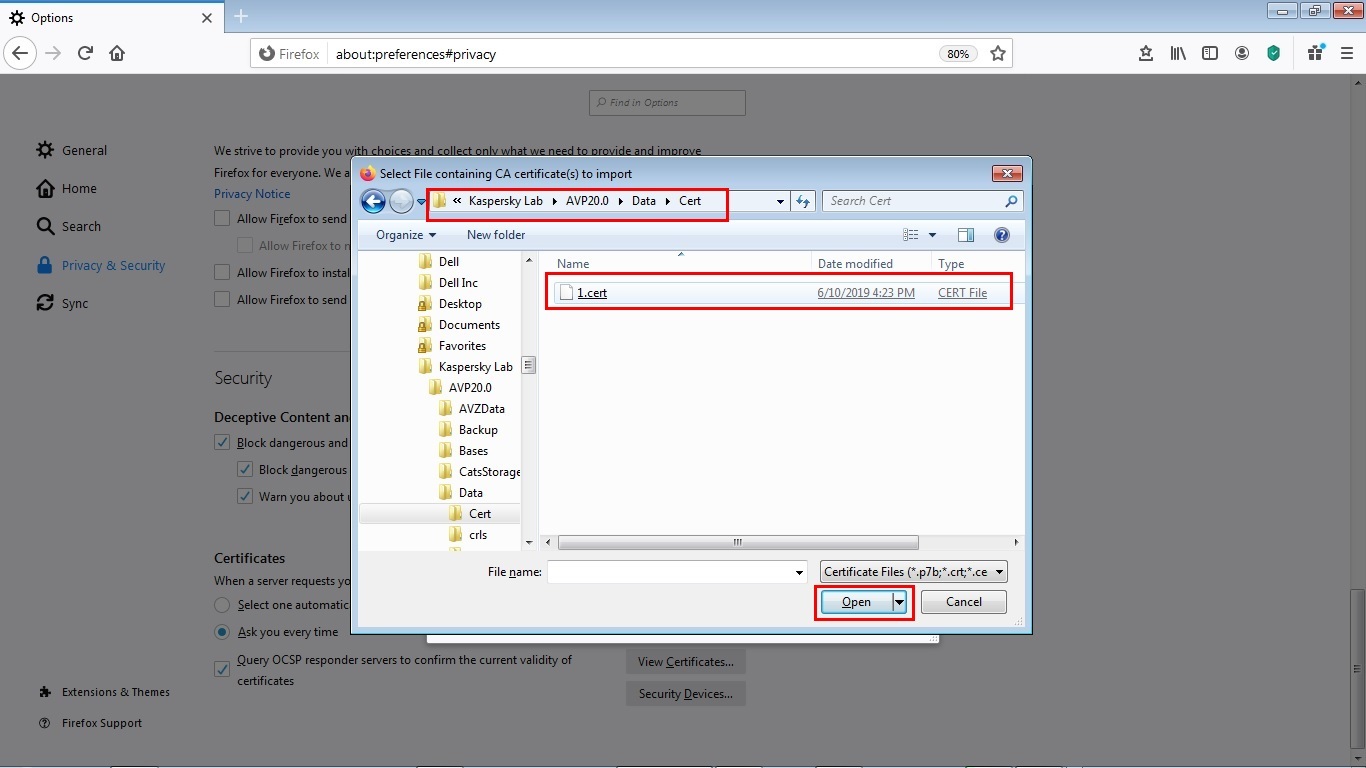Open the Firefox hamburger menu

point(1346,54)
